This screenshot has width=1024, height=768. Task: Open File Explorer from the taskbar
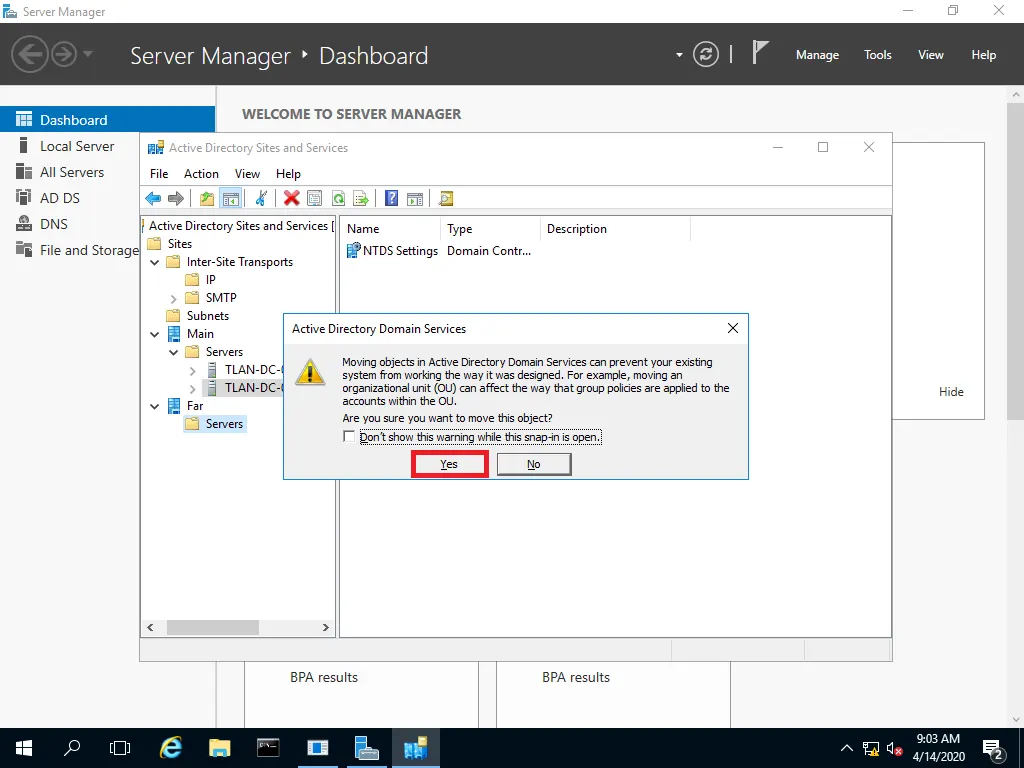[x=219, y=748]
